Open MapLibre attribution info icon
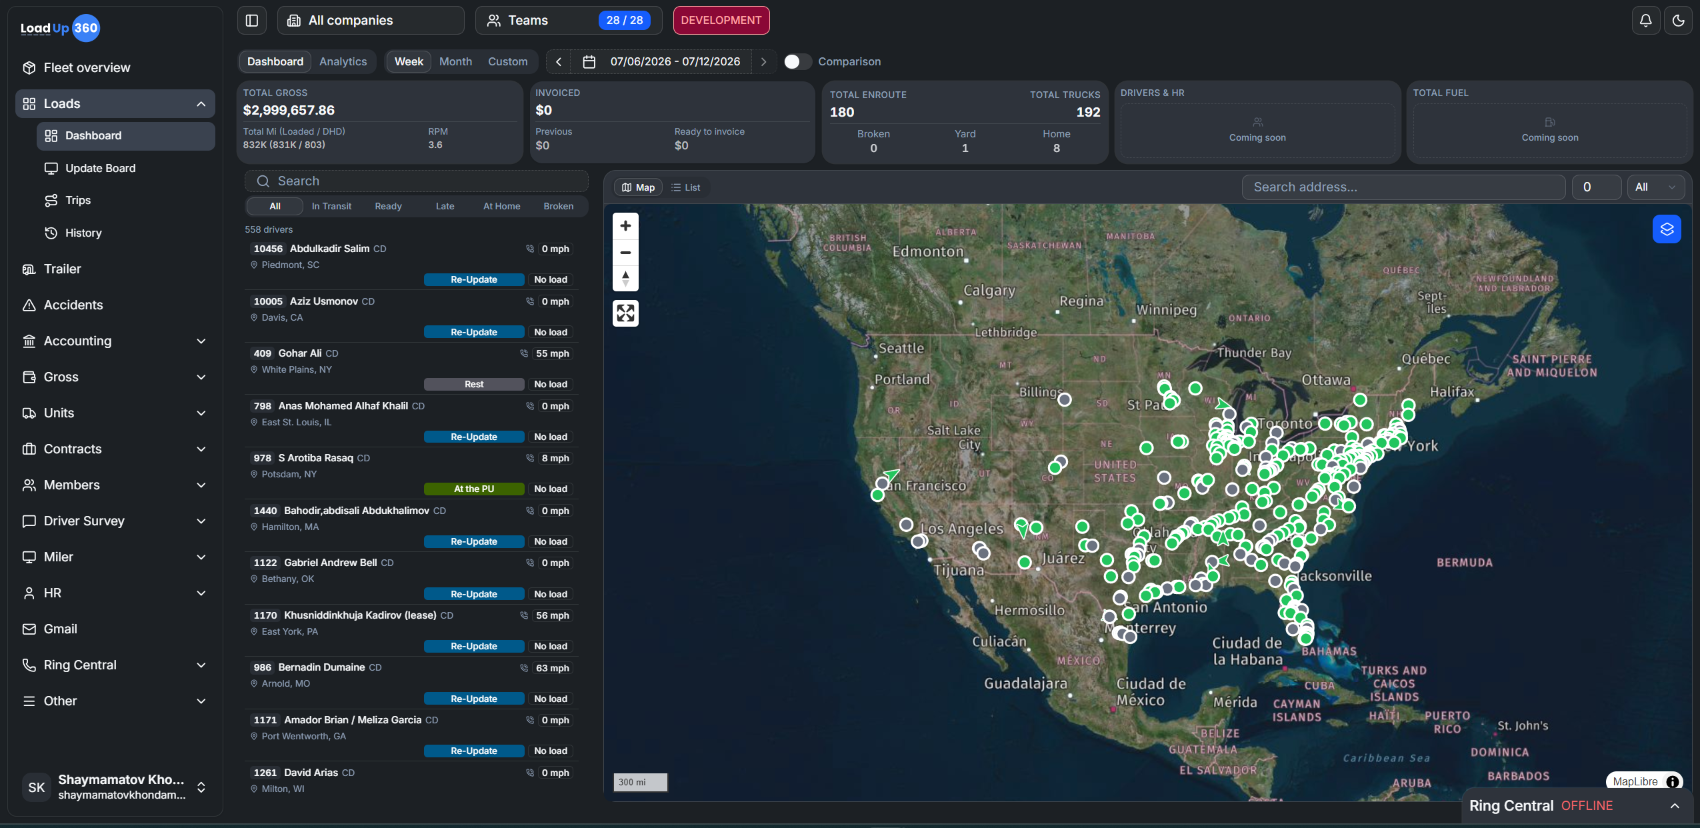 point(1673,782)
